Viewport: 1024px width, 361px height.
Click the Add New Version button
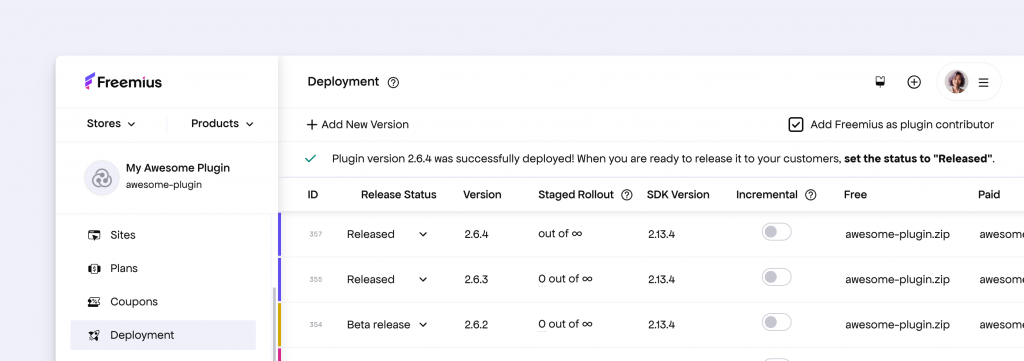tap(358, 125)
